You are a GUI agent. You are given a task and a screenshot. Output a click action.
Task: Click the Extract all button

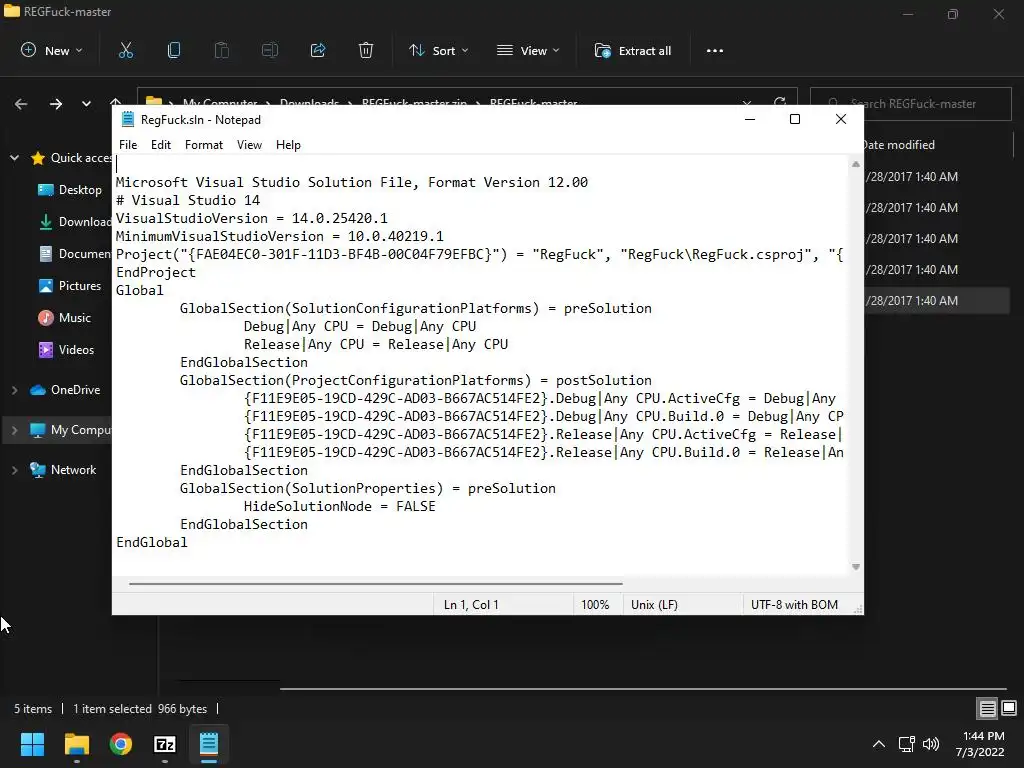click(633, 50)
